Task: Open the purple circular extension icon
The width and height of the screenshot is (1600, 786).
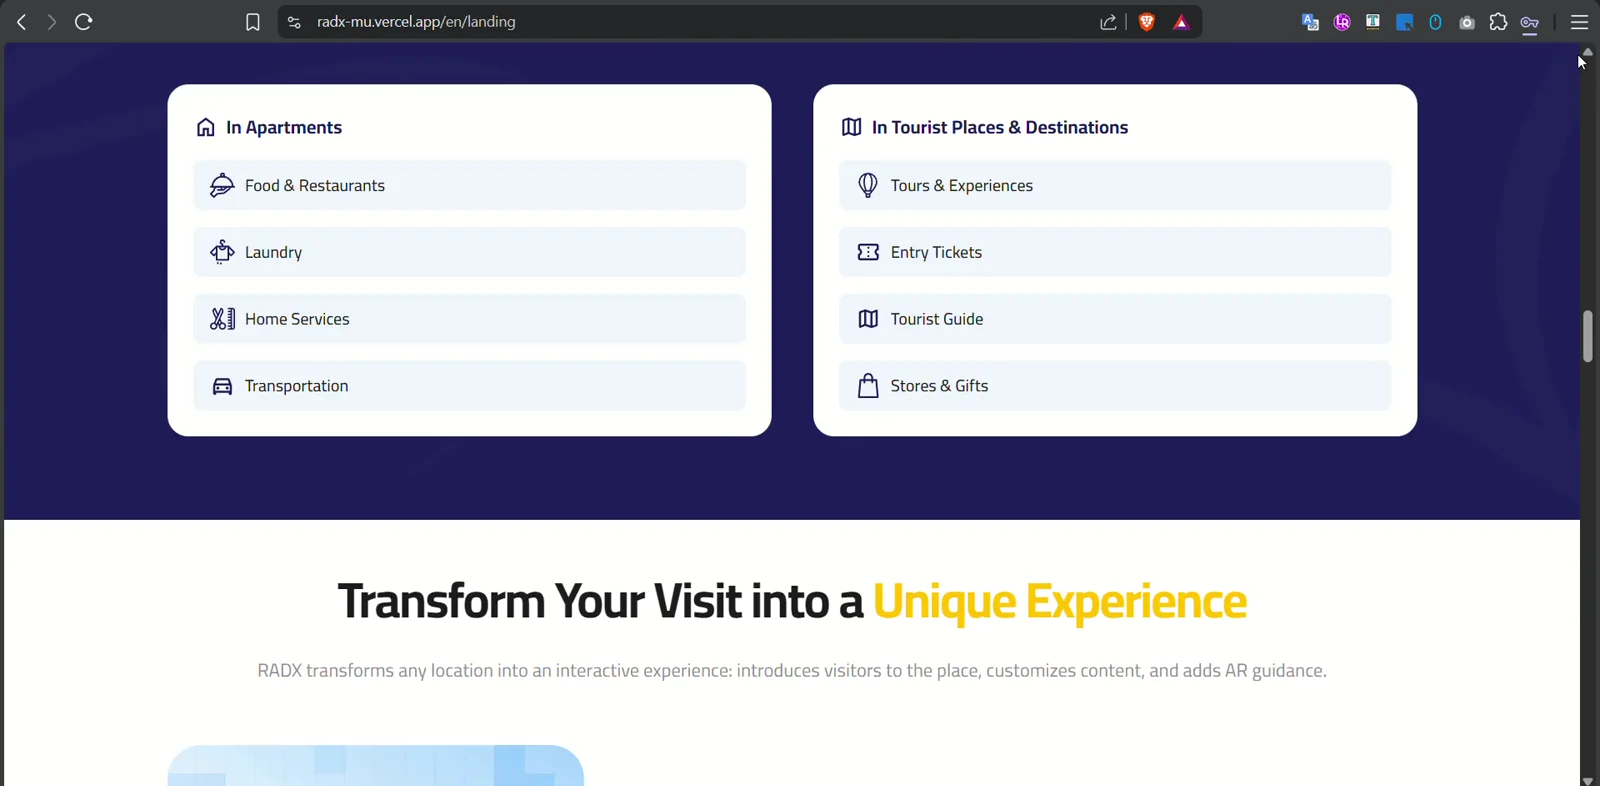Action: pyautogui.click(x=1342, y=22)
